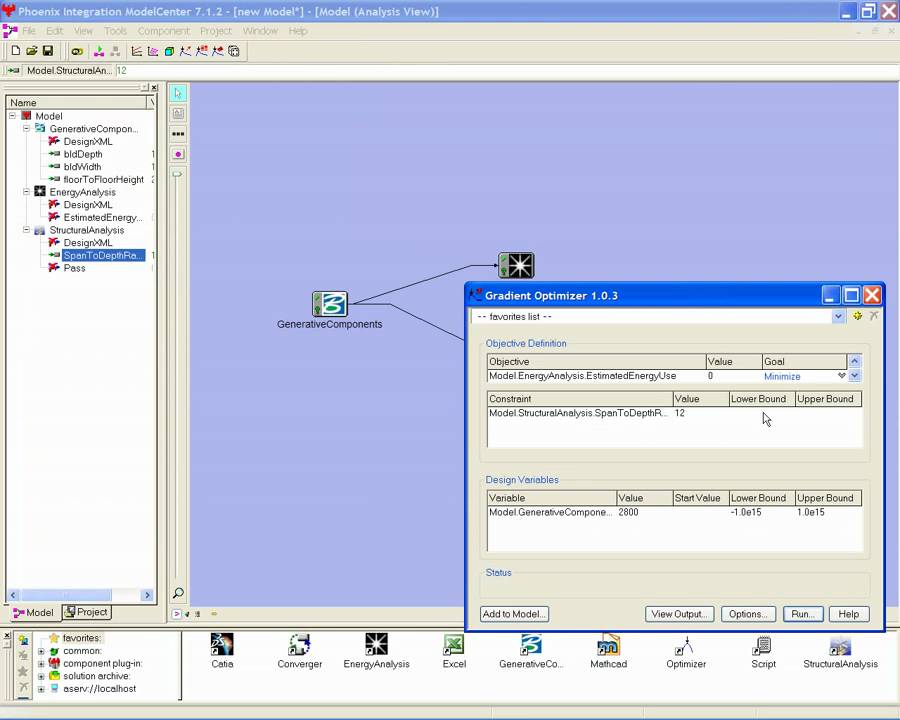Open the Edit menu
The width and height of the screenshot is (900, 720).
click(x=55, y=31)
